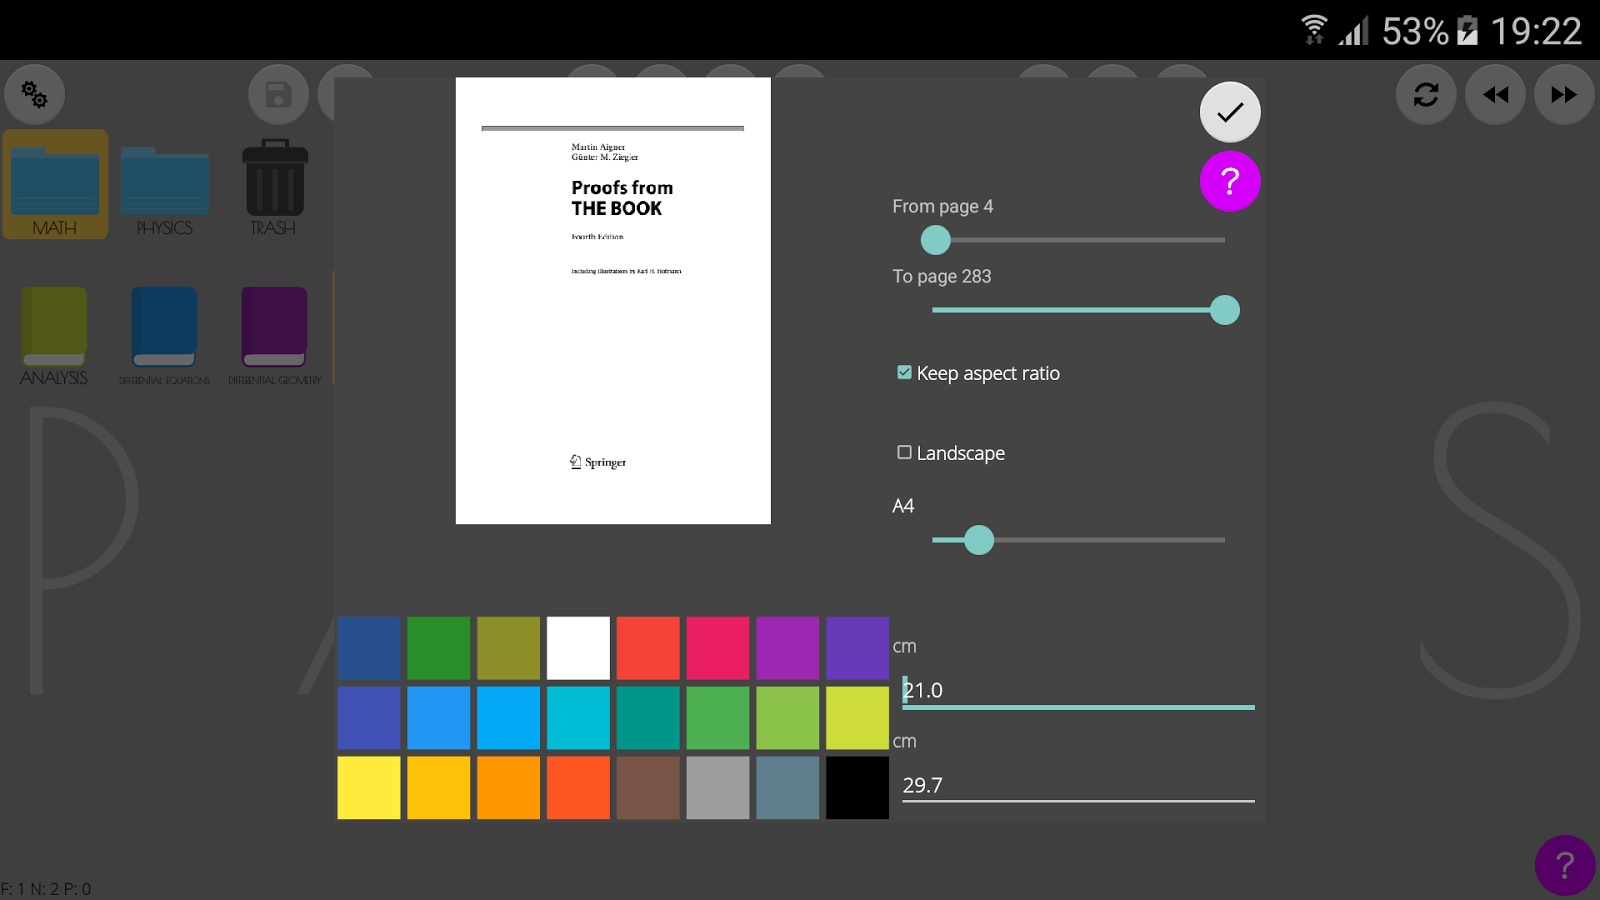
Task: Adjust the From page slider handle
Action: point(935,240)
